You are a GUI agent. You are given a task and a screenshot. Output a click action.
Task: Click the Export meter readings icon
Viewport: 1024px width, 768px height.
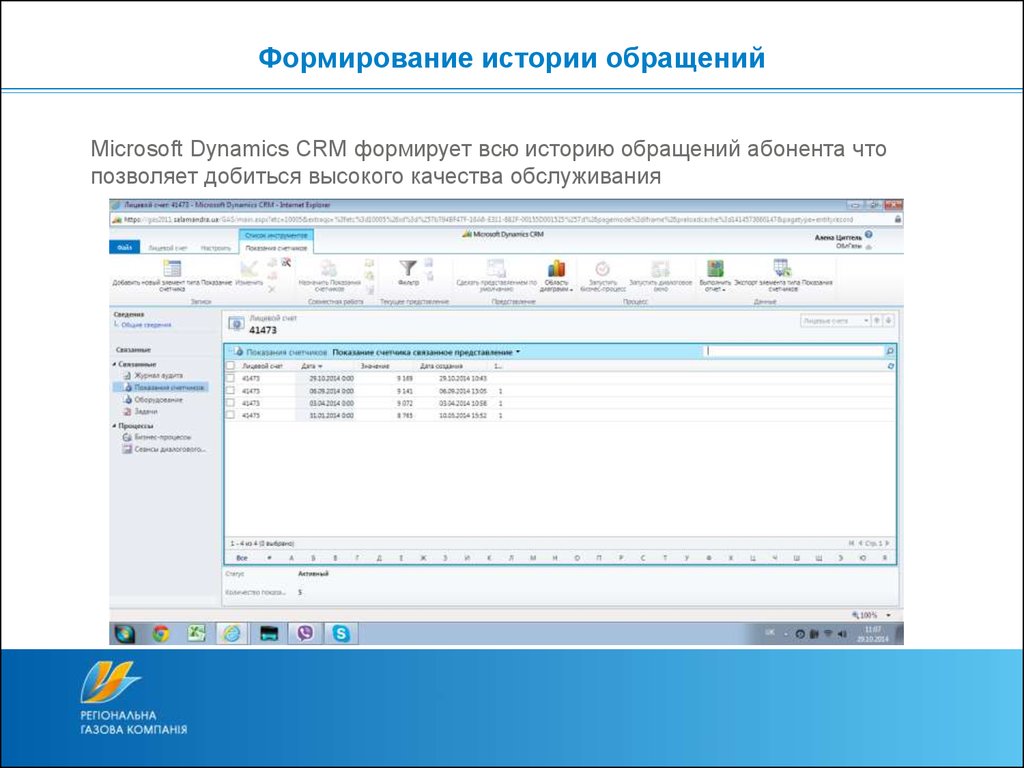coord(782,268)
